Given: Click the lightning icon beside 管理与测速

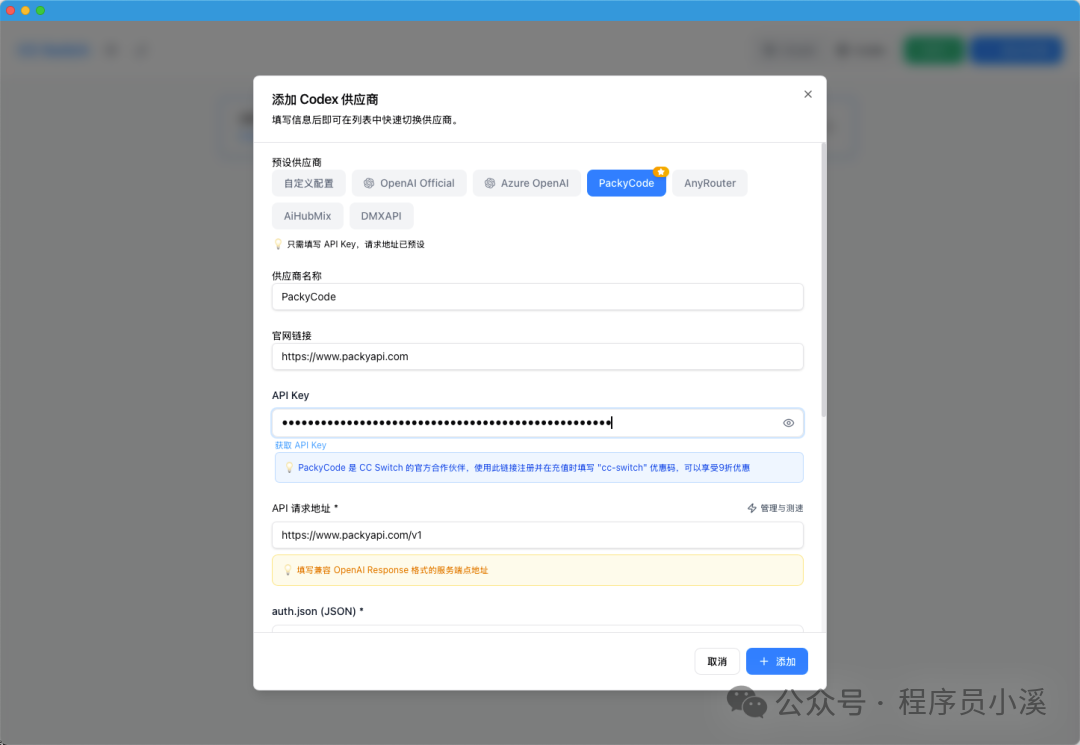Looking at the screenshot, I should click(x=750, y=508).
